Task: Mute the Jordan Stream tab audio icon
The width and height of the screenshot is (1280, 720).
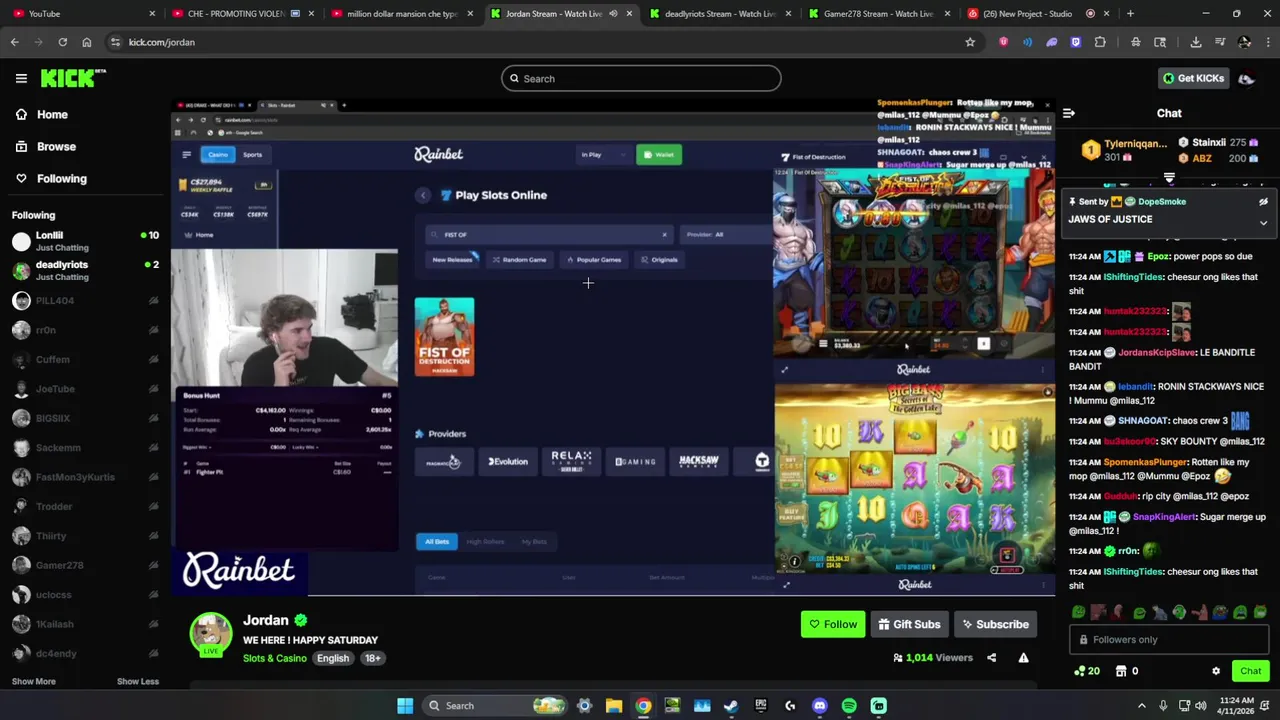Action: tap(613, 14)
